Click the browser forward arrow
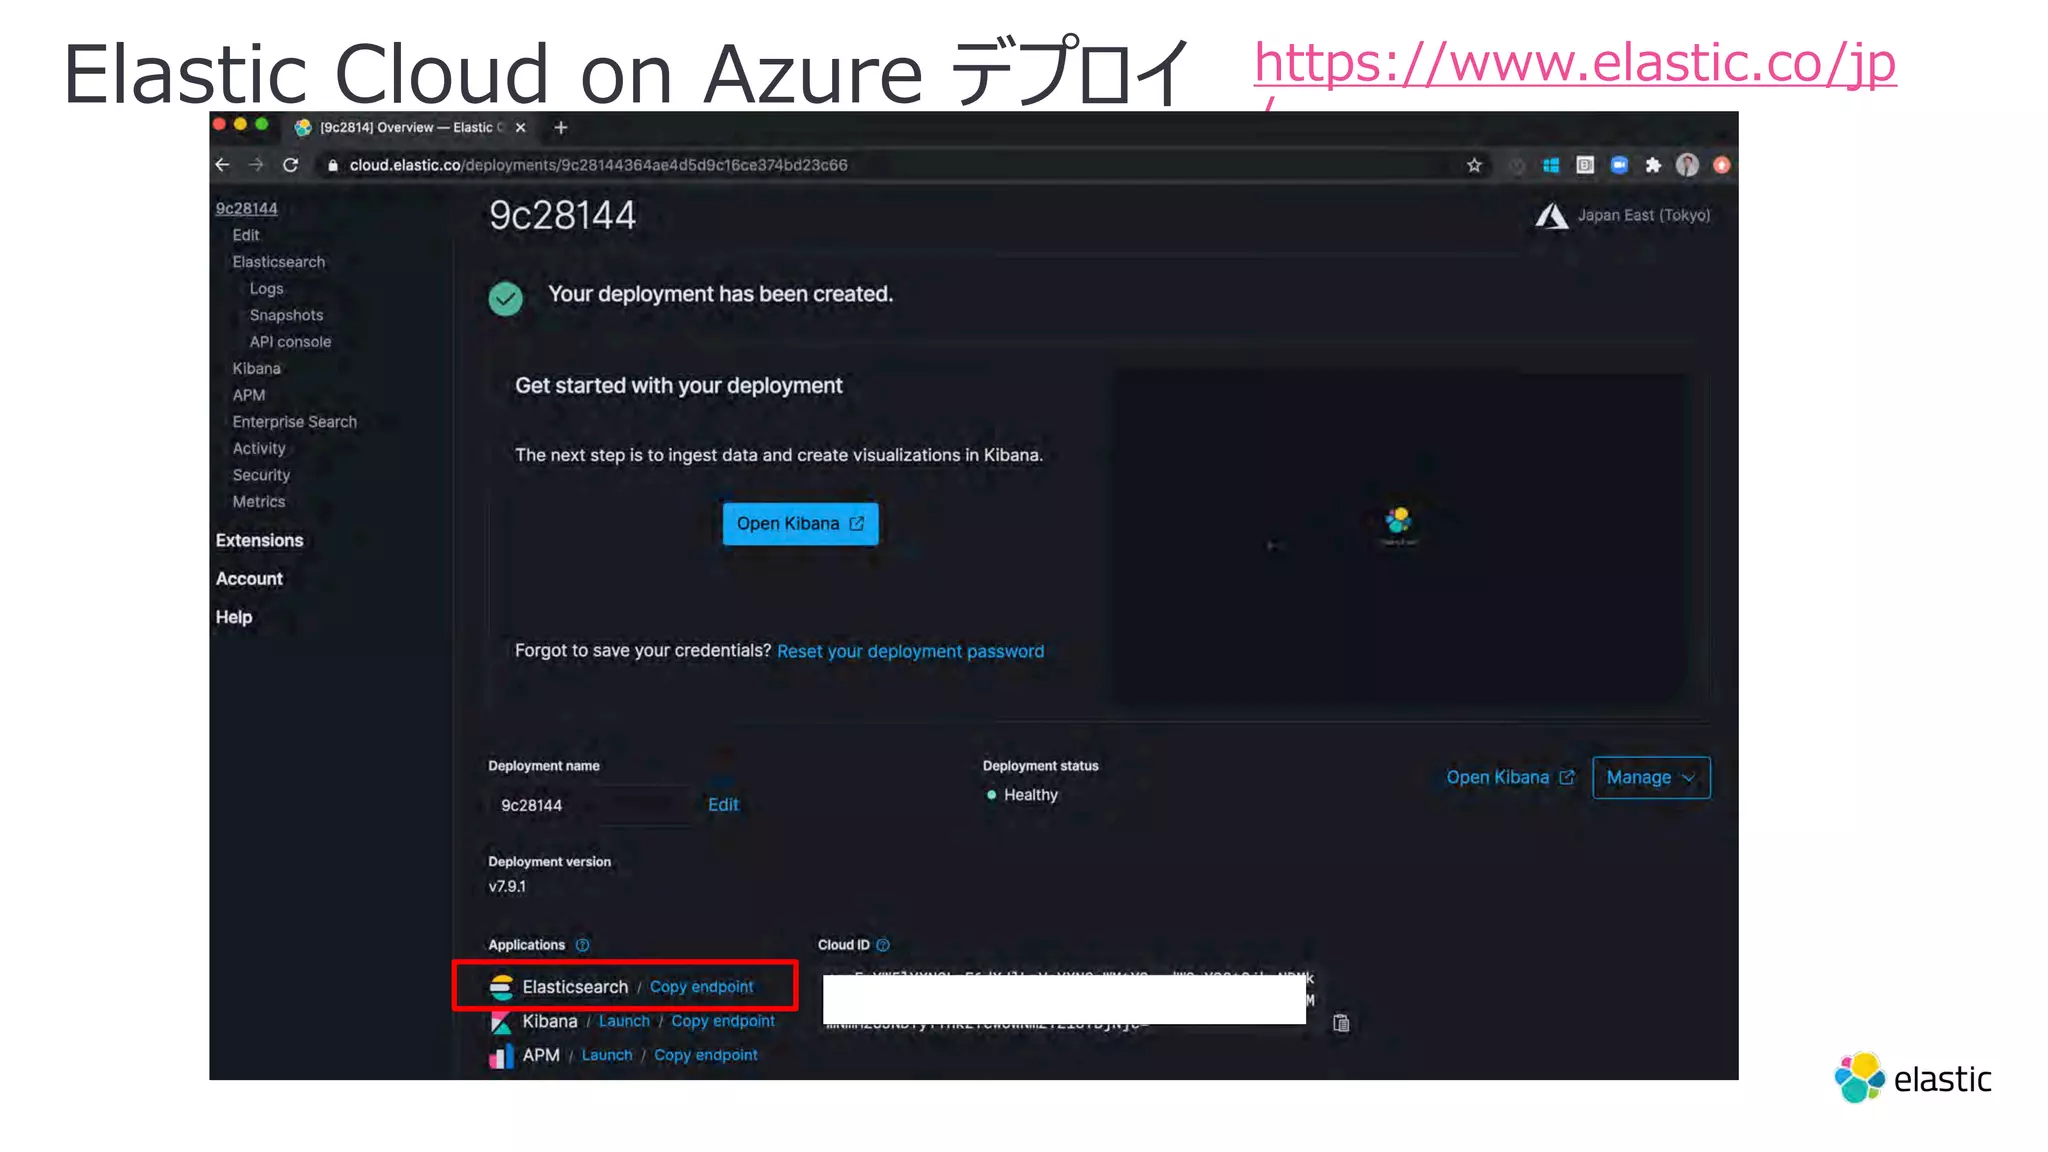The width and height of the screenshot is (2048, 1152). 257,165
